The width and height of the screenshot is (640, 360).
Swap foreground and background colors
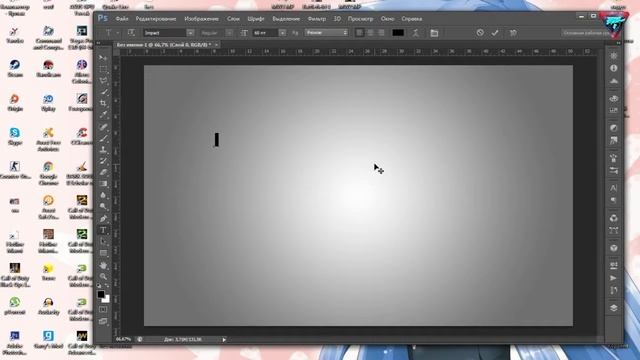[107, 286]
